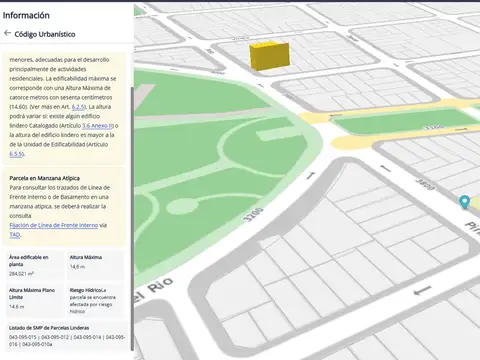Open Fijación de Línea de Frente Interno link

54,225
